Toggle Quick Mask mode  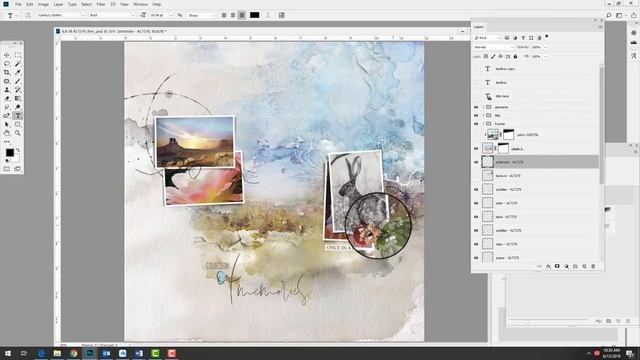[7, 169]
